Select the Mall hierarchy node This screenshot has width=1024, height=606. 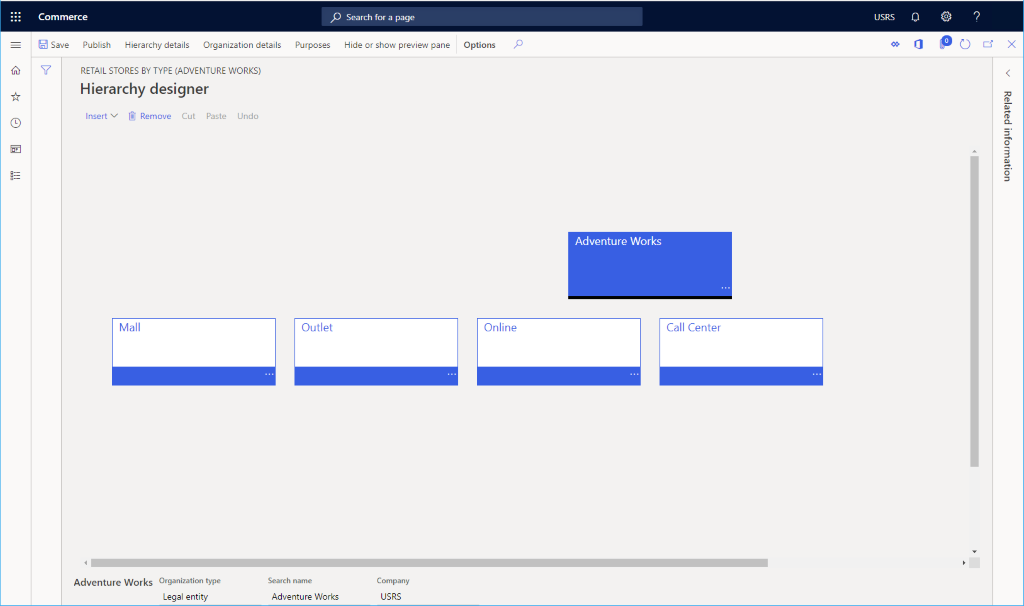click(x=193, y=351)
